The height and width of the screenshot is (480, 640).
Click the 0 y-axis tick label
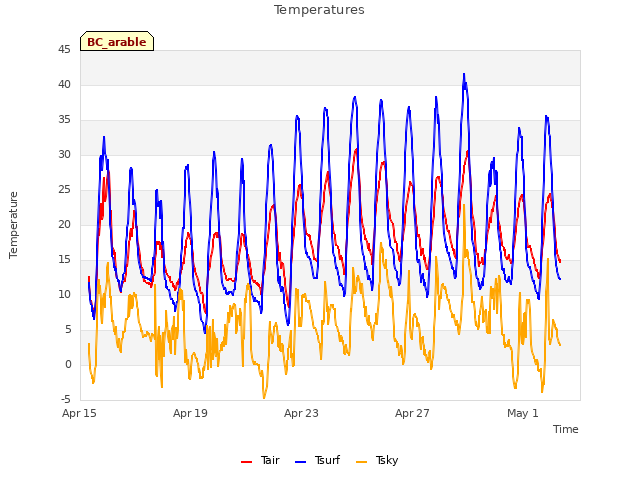coord(68,364)
